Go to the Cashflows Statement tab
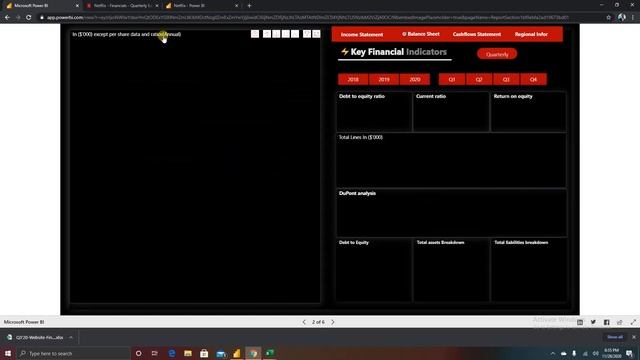 coord(477,34)
